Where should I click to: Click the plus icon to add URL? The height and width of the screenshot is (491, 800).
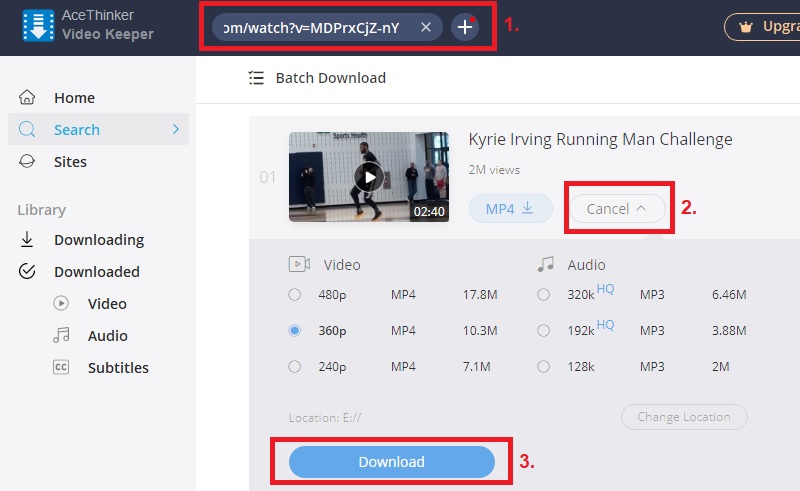point(465,27)
